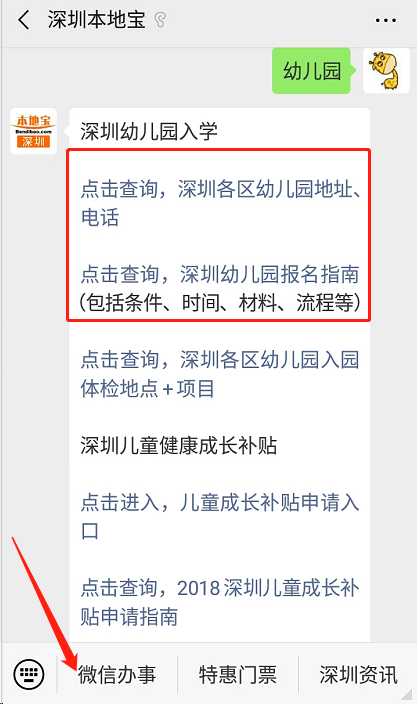Tap the 深圳本地宝 chat title
The height and width of the screenshot is (704, 417).
pyautogui.click(x=97, y=20)
